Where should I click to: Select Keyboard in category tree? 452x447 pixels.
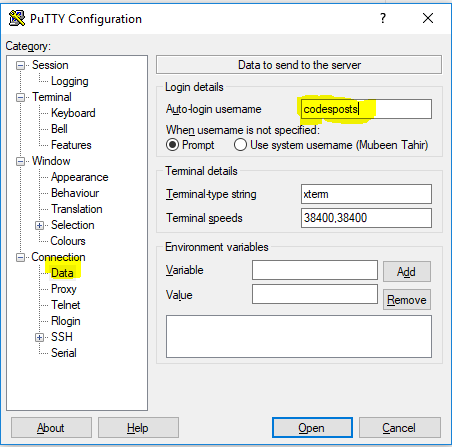[x=73, y=113]
